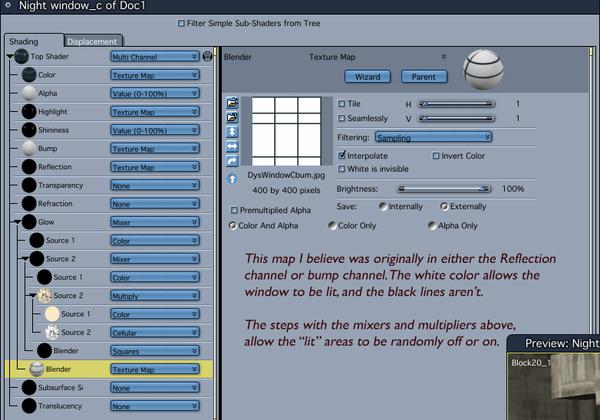Click the Reflection channel sphere icon
This screenshot has width=600, height=420.
pos(29,166)
